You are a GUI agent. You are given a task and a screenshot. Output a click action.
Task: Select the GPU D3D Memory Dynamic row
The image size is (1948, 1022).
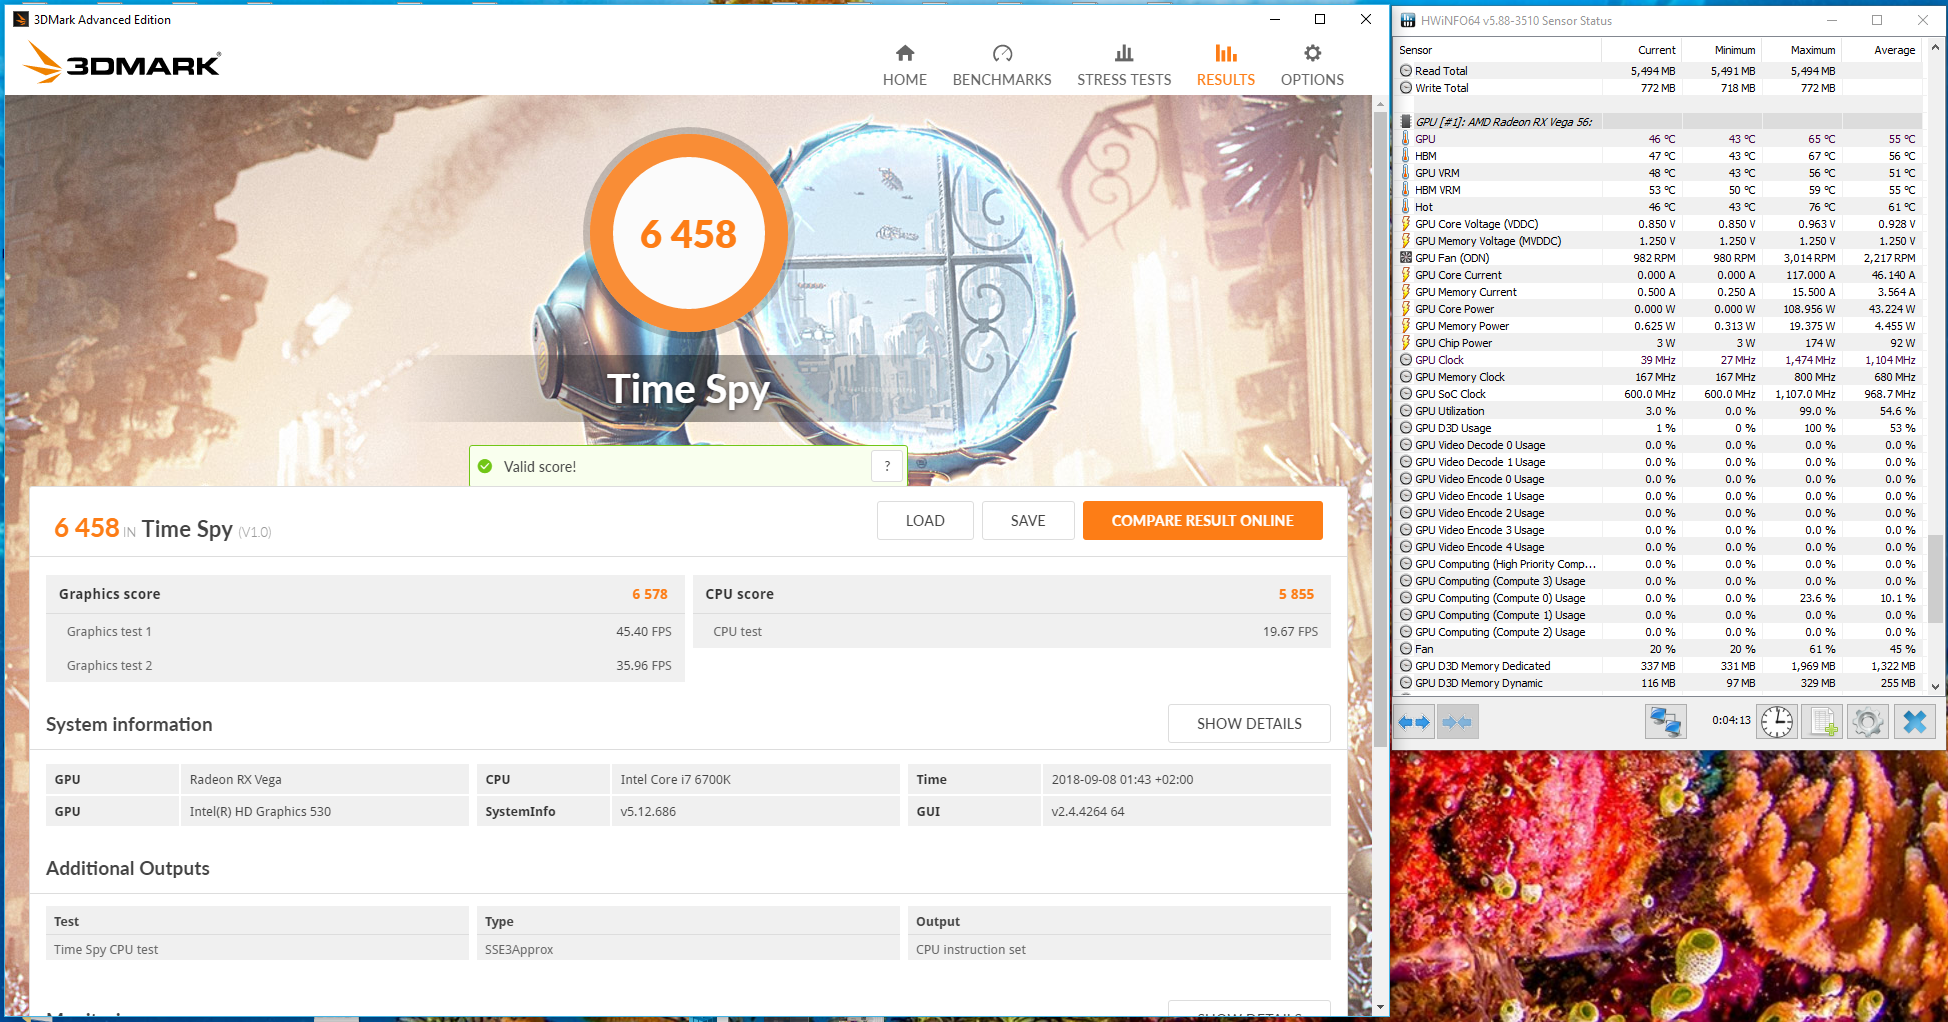[x=1658, y=683]
